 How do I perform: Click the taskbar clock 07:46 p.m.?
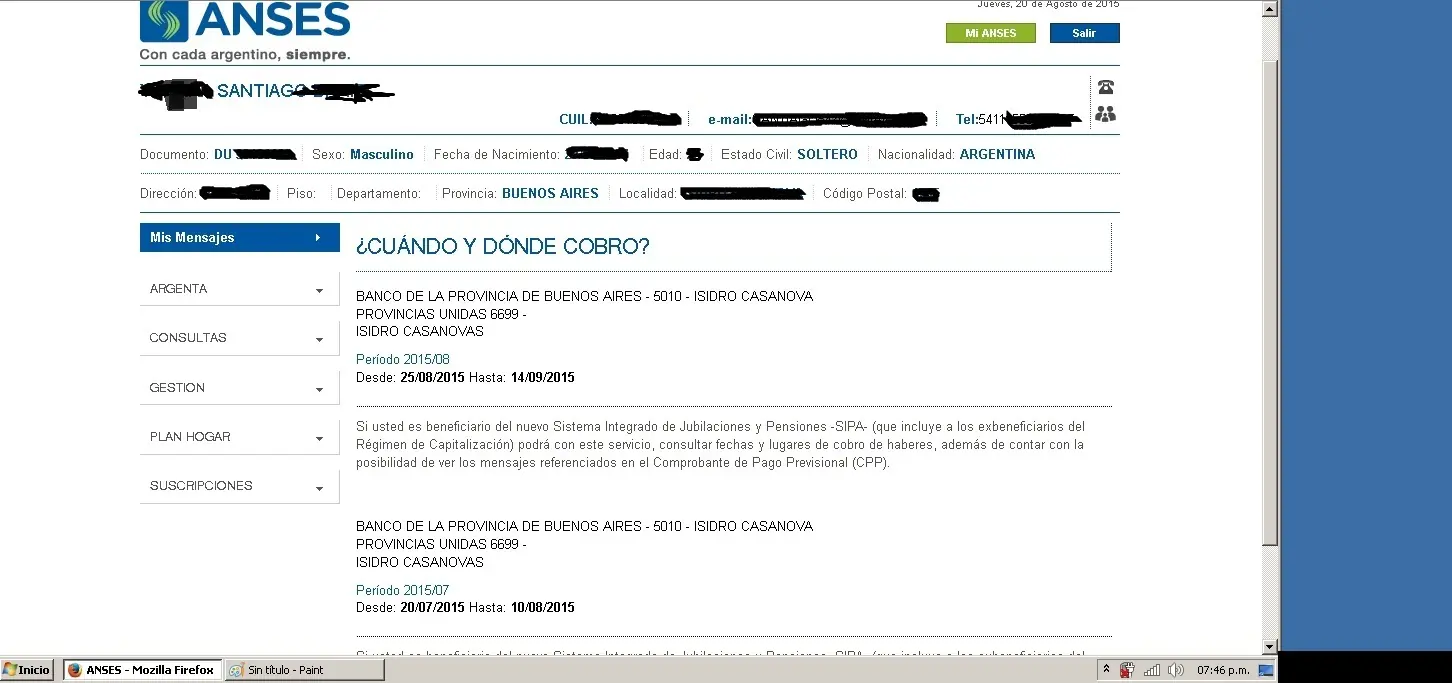1224,670
